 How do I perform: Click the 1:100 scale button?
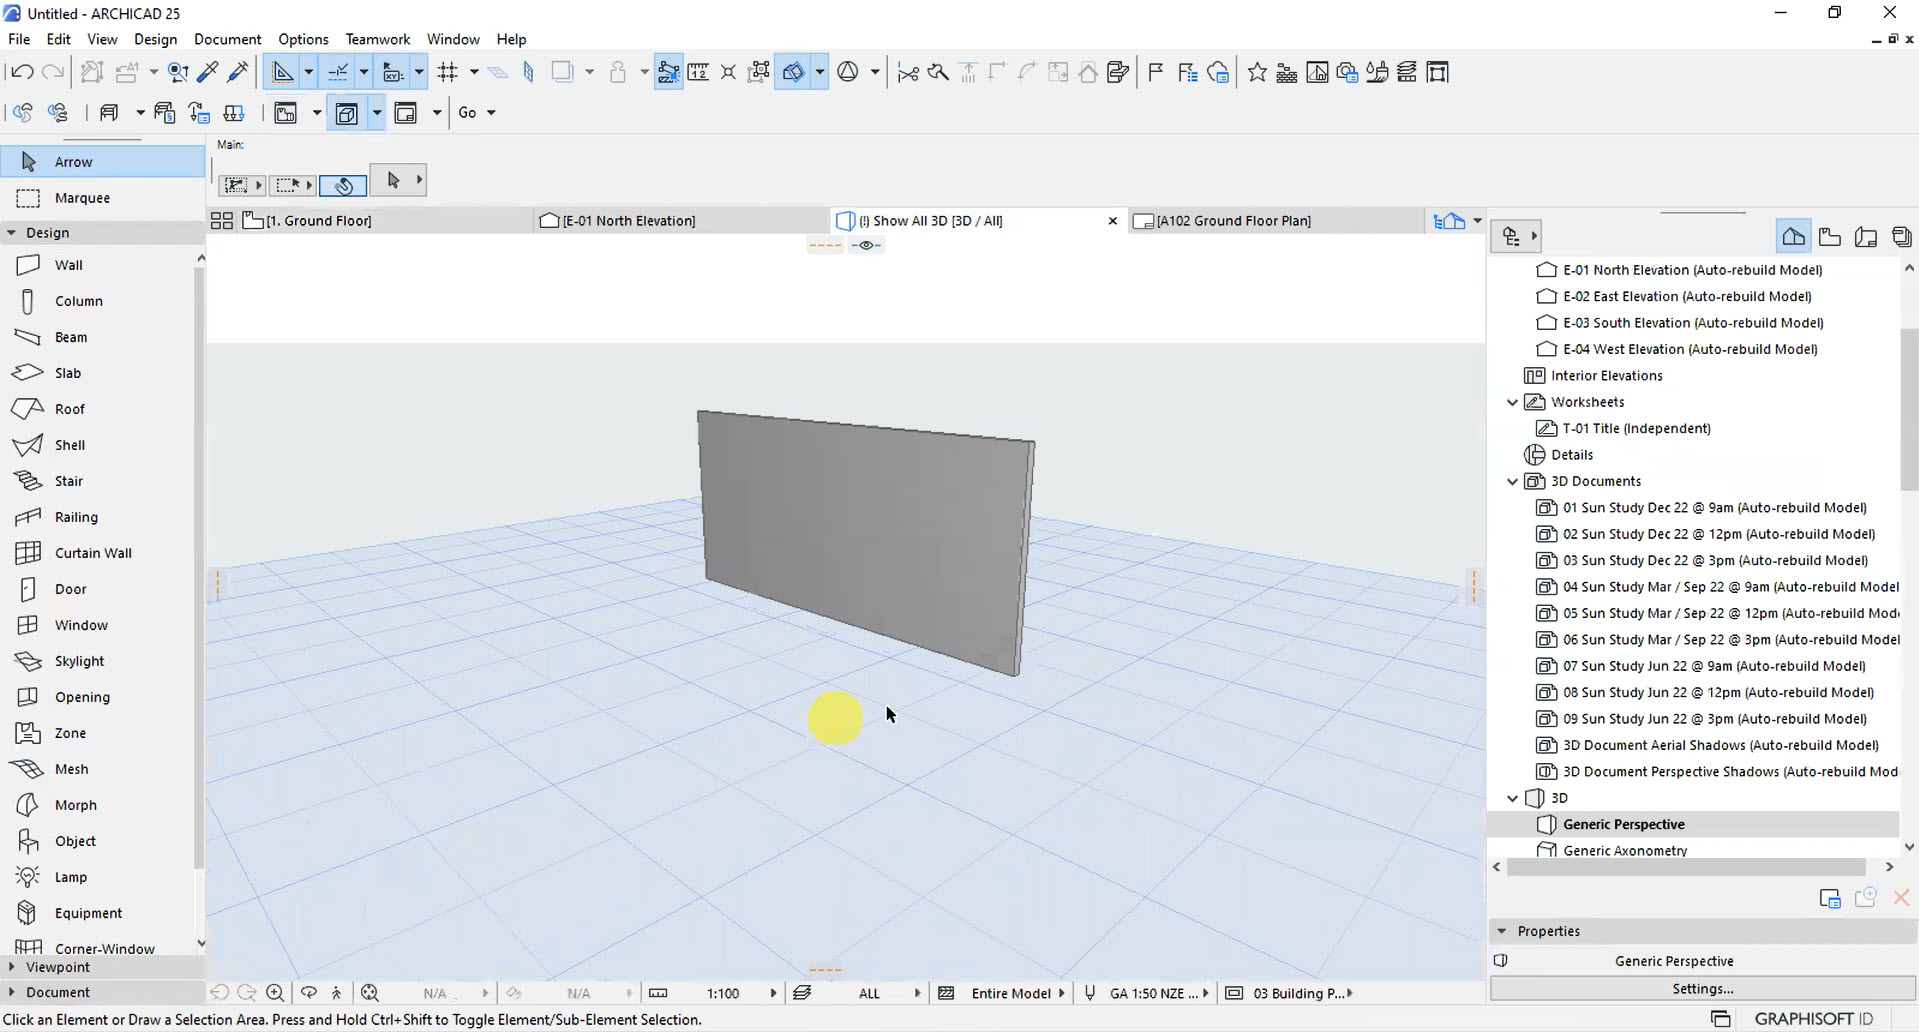coord(722,993)
